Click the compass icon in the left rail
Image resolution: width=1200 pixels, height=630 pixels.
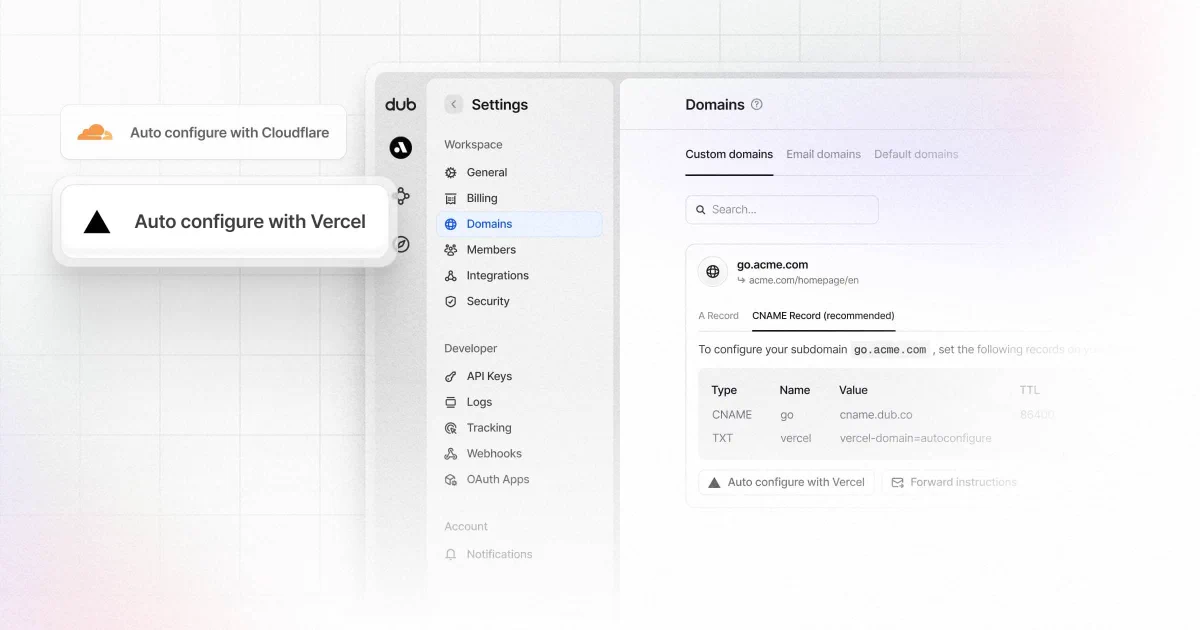point(401,243)
